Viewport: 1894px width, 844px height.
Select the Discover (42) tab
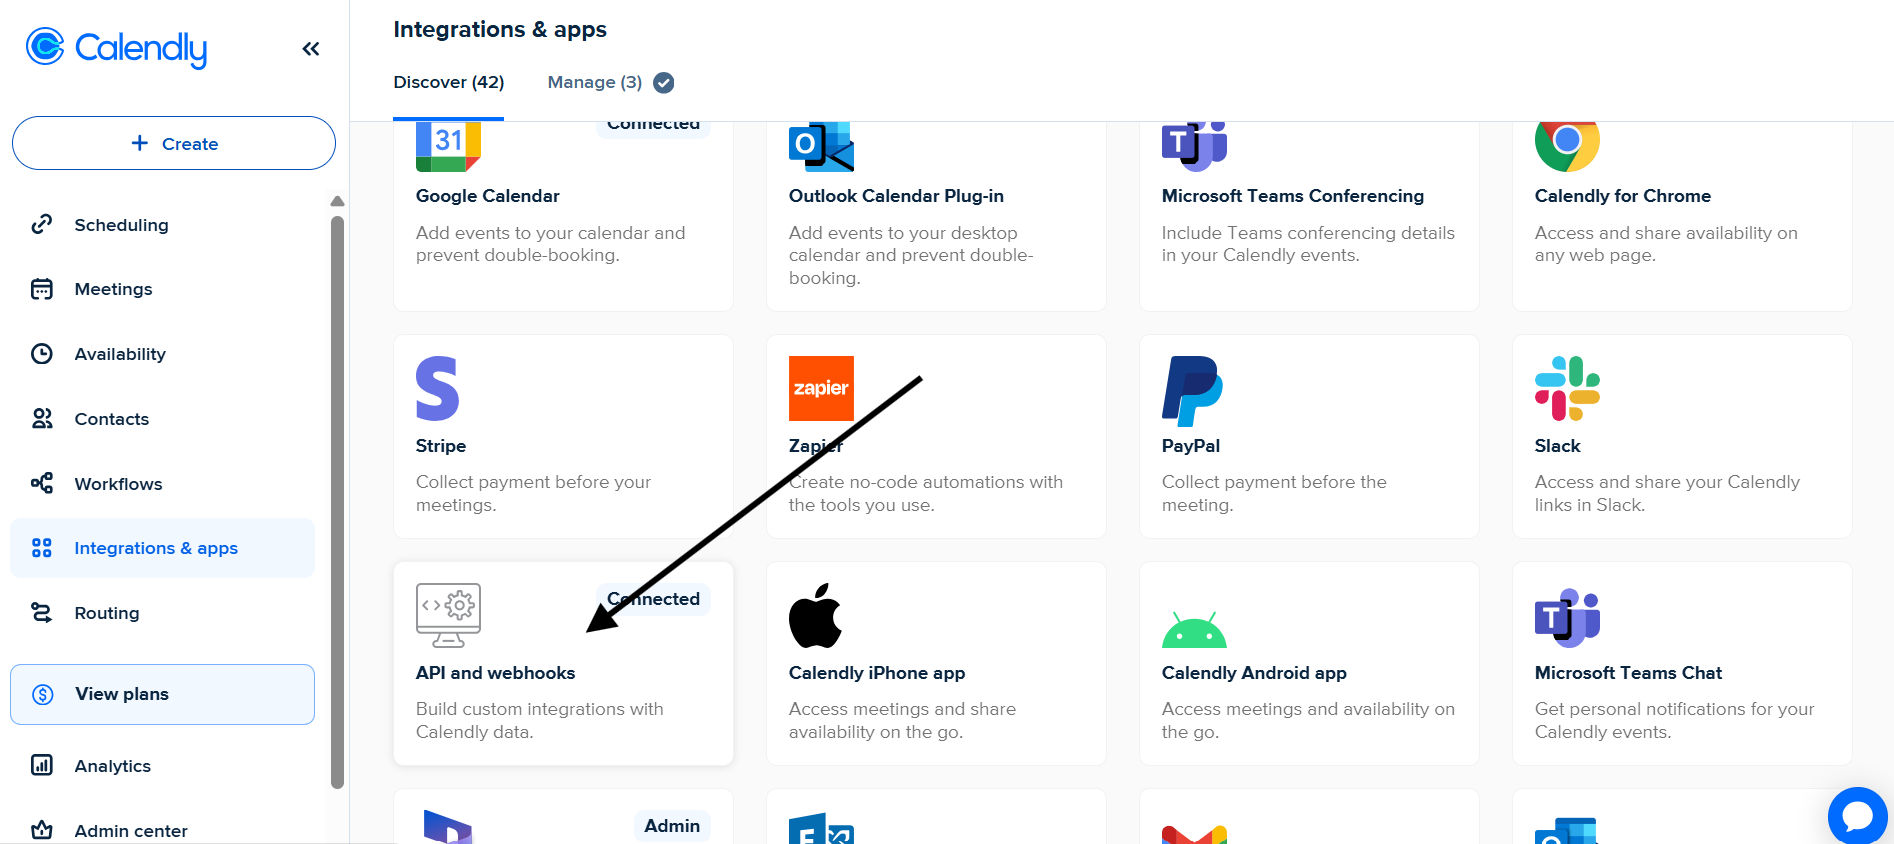point(448,82)
